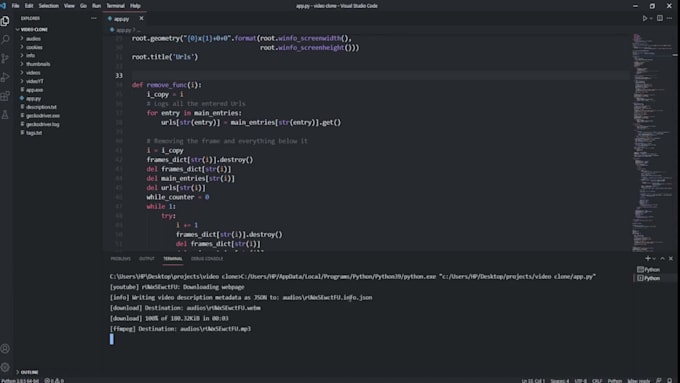Open the launch profile dropdown beside new terminal

[x=654, y=259]
